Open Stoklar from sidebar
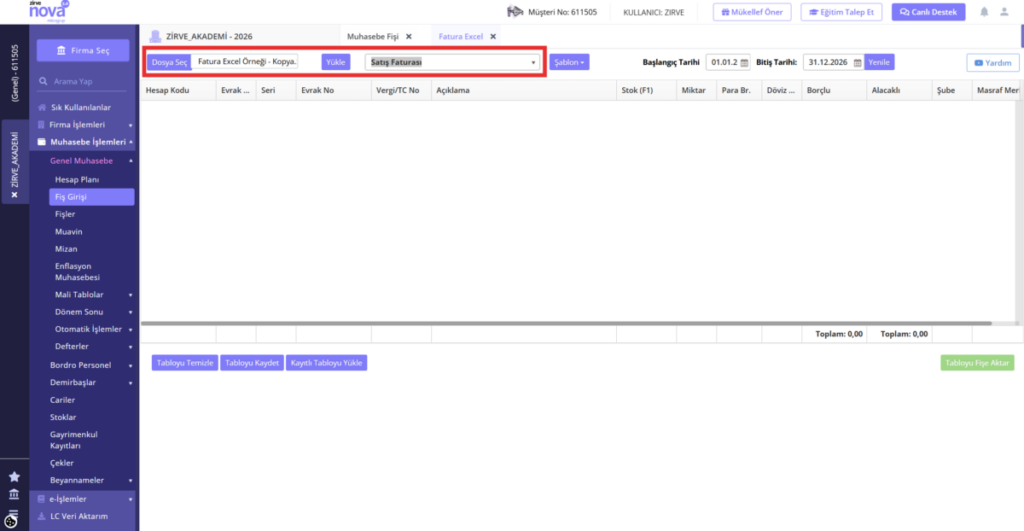The image size is (1024, 531). tap(63, 417)
